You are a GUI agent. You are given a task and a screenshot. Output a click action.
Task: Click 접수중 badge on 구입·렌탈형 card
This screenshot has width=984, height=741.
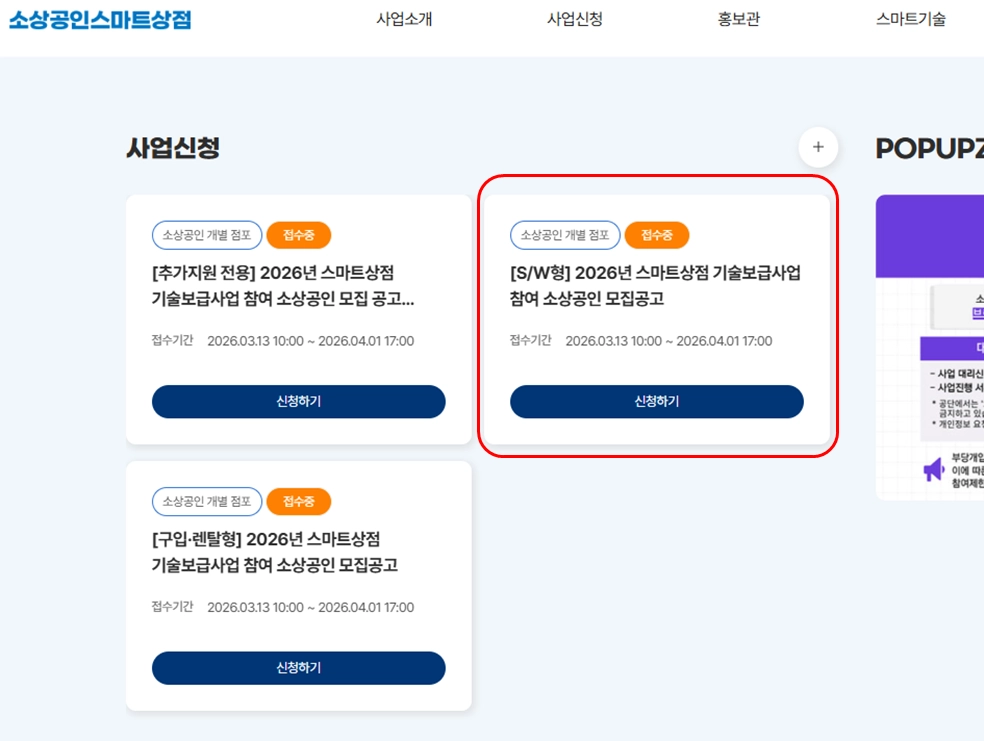pos(299,501)
